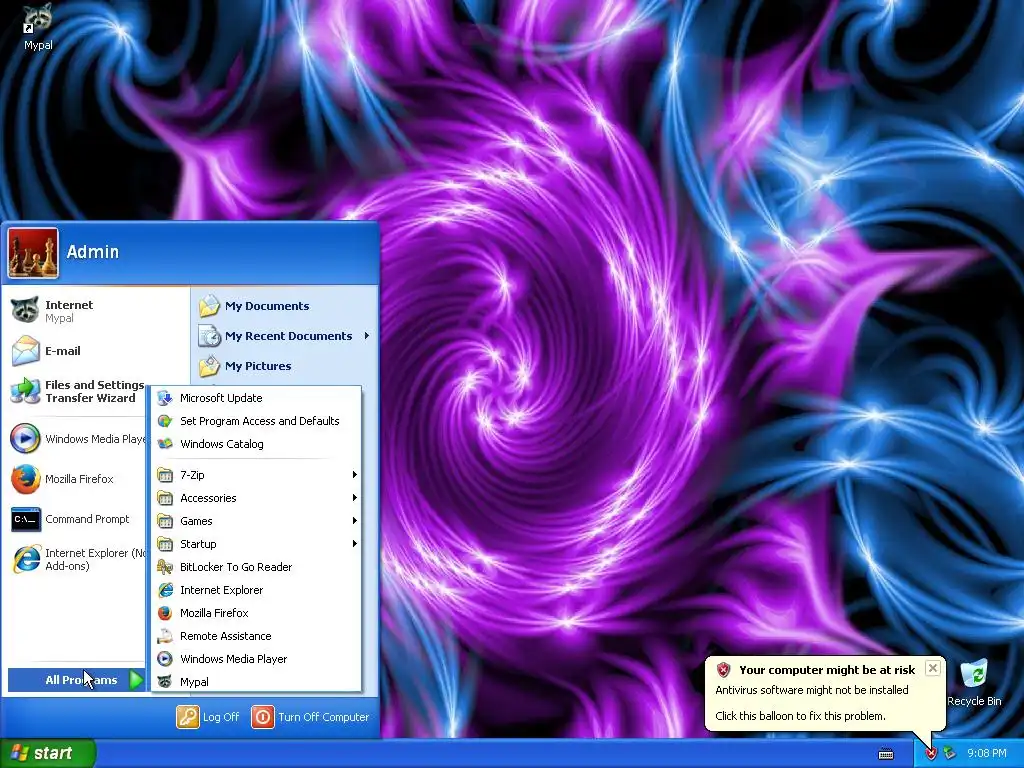This screenshot has width=1024, height=768.
Task: Click the Log Off button
Action: click(x=208, y=717)
